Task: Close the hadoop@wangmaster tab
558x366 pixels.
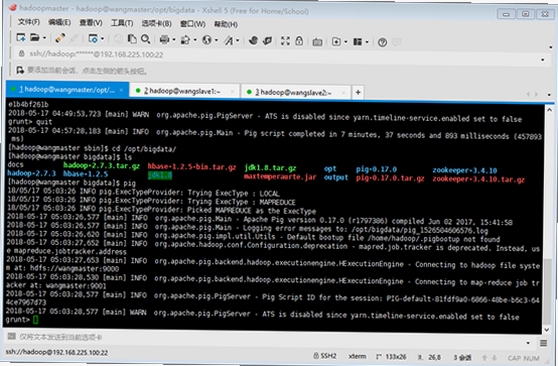Action: click(121, 90)
